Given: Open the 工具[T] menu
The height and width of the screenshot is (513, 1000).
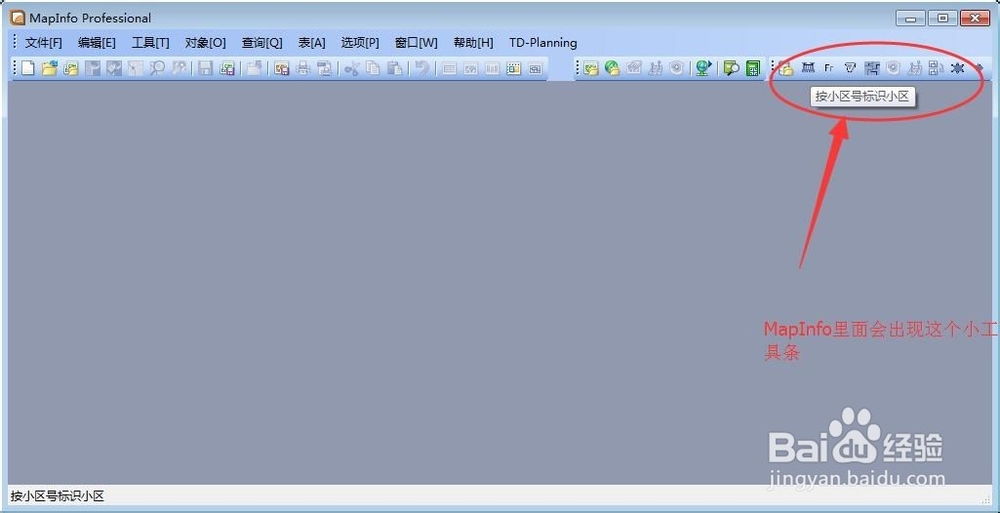Looking at the screenshot, I should pos(151,43).
